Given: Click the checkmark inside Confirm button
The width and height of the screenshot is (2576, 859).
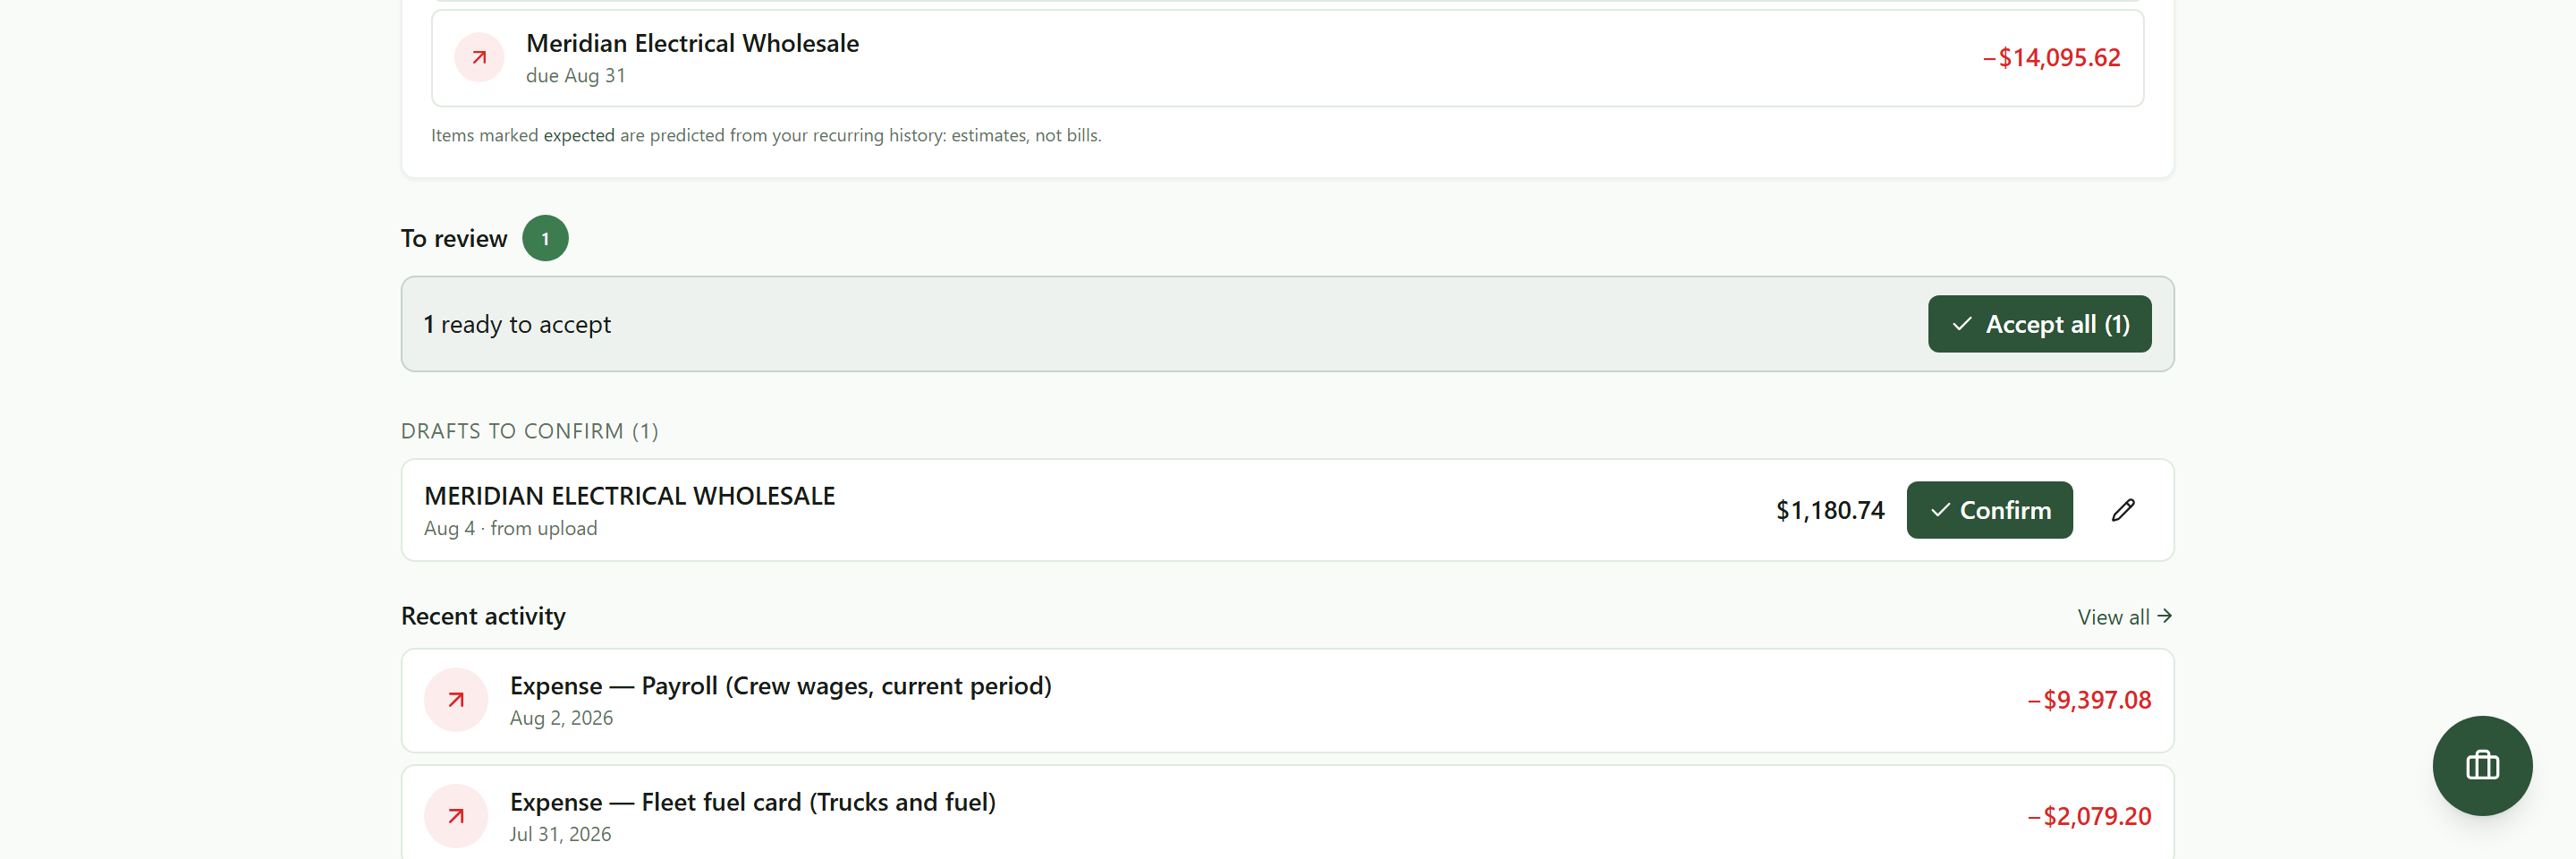Looking at the screenshot, I should coord(1940,510).
